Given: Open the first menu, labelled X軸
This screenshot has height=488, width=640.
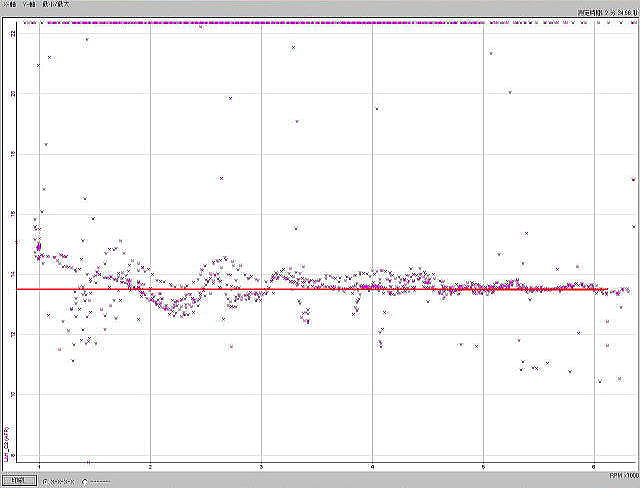Looking at the screenshot, I should pyautogui.click(x=9, y=4).
